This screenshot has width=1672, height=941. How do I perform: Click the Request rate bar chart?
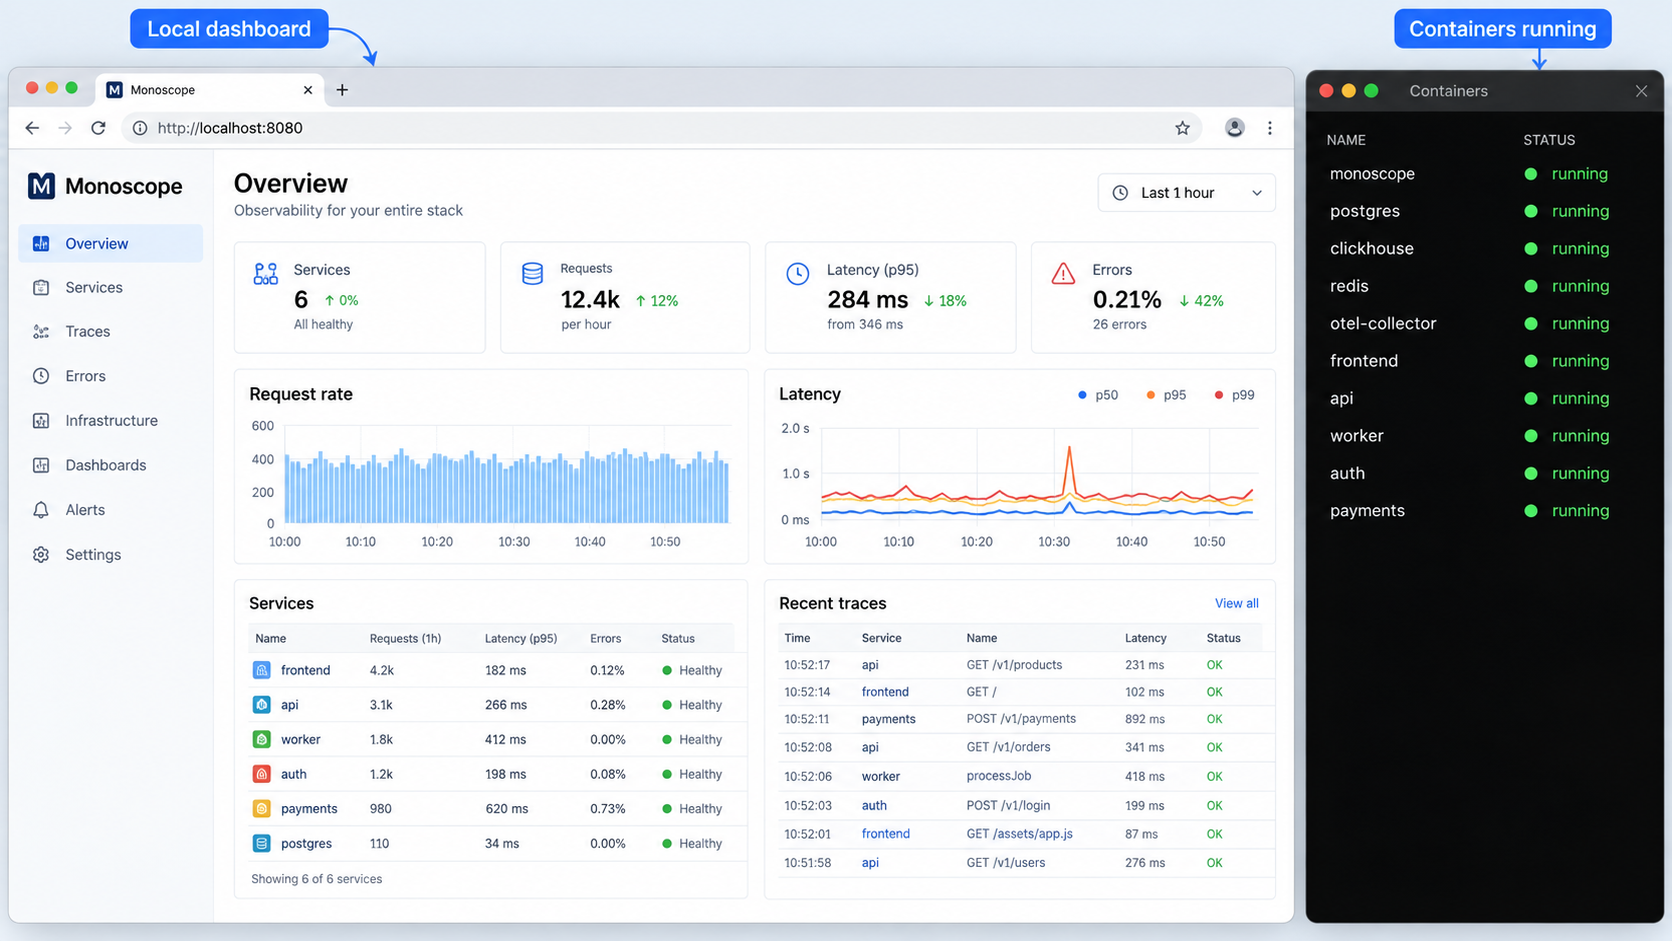coord(506,485)
